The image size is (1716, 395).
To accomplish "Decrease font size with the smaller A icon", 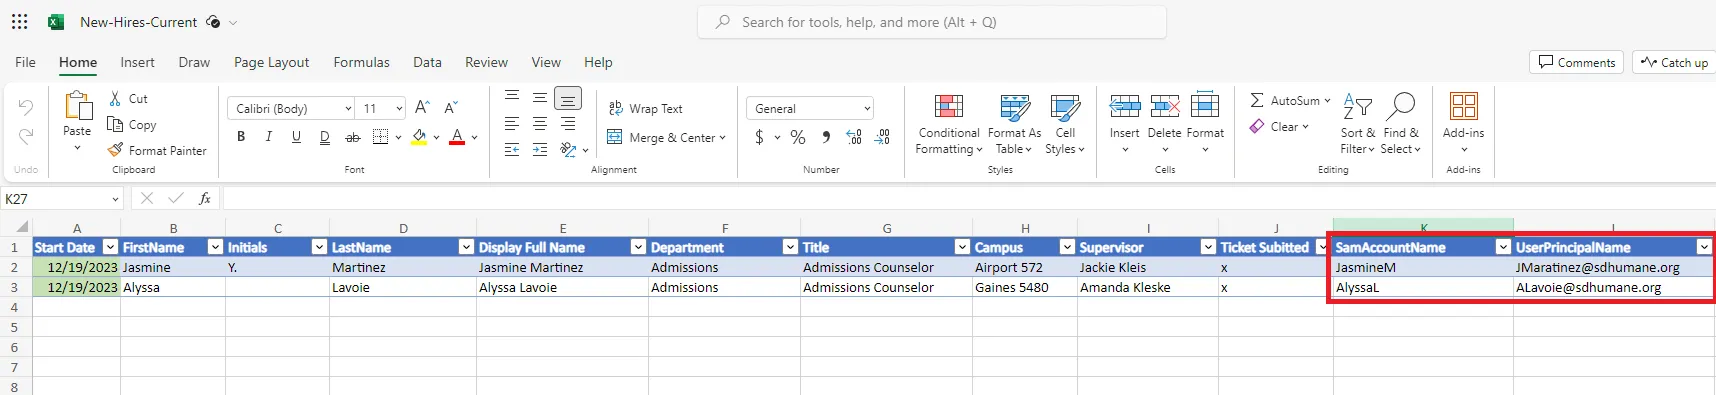I will pos(450,108).
